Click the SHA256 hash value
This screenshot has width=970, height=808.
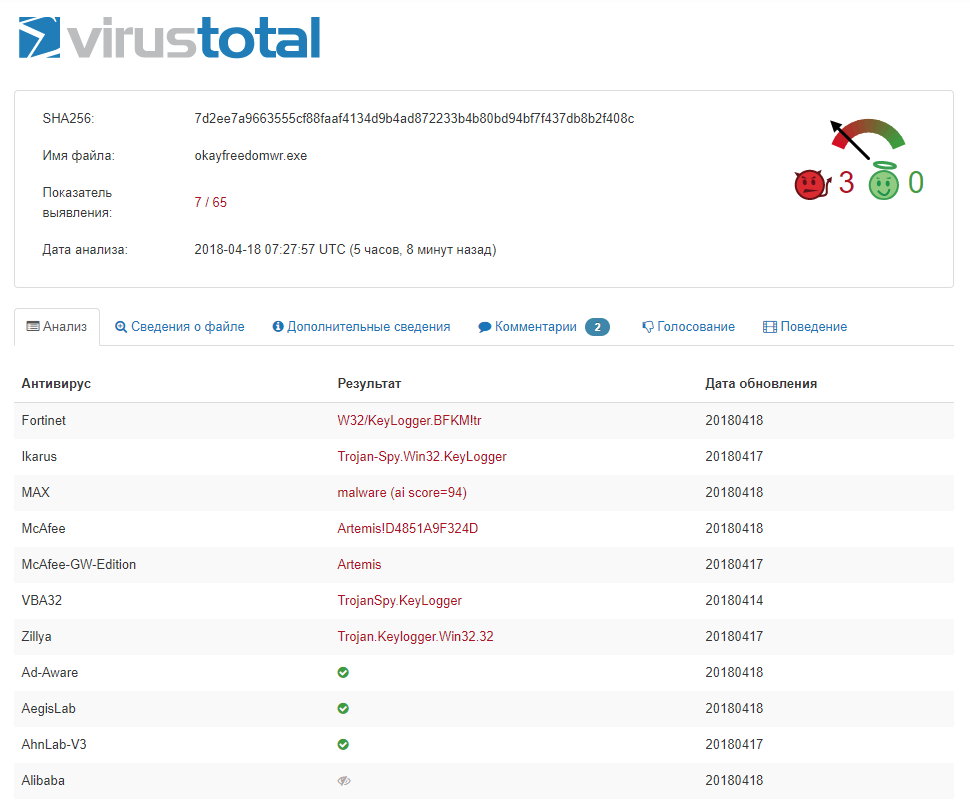click(x=414, y=119)
